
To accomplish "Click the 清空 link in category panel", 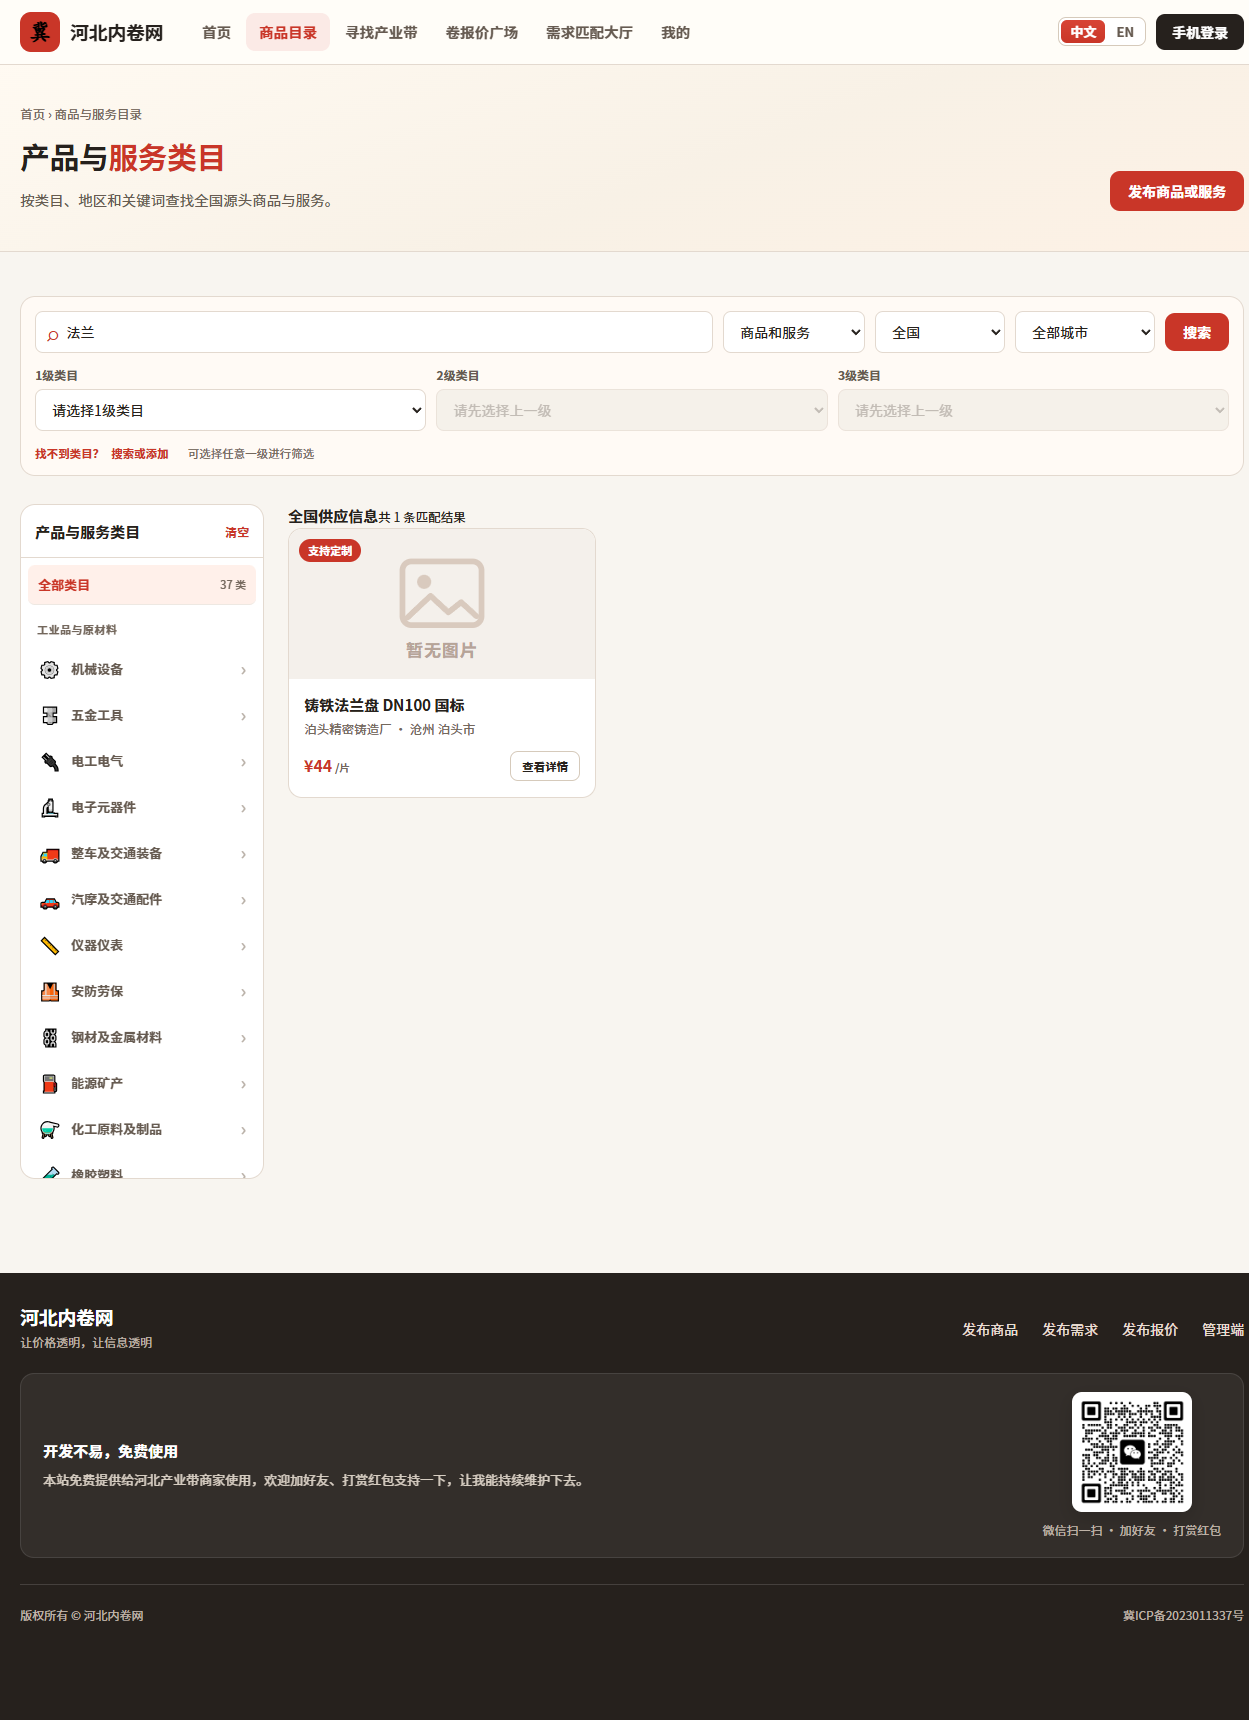I will [237, 533].
